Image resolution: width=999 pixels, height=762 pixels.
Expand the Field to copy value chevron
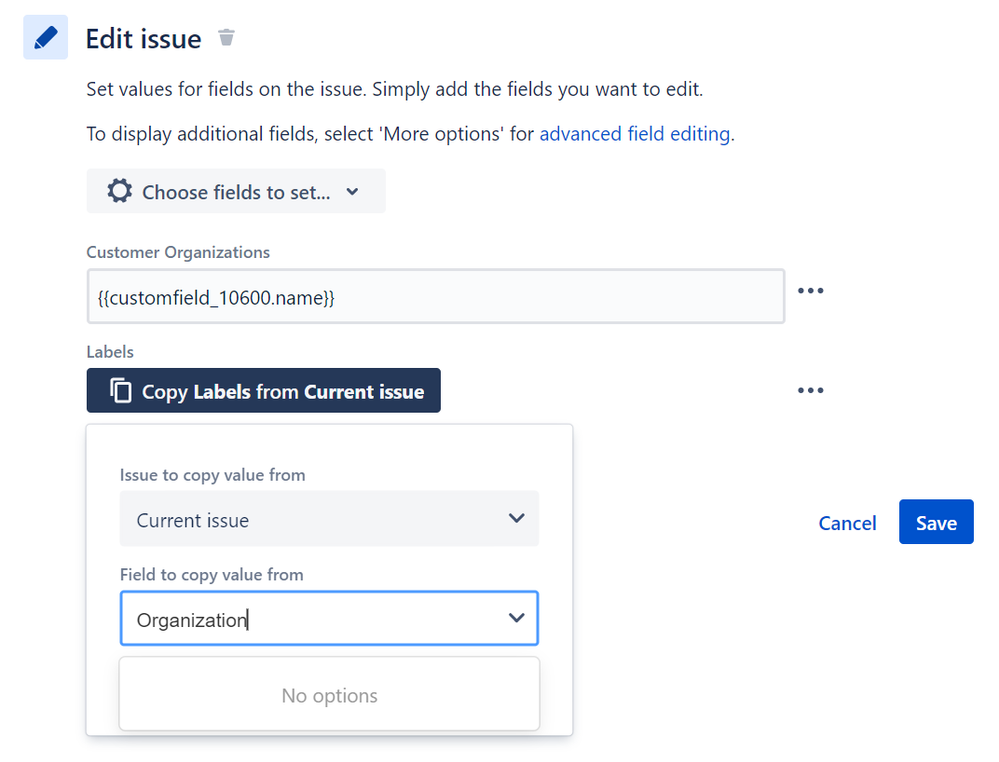coord(516,618)
